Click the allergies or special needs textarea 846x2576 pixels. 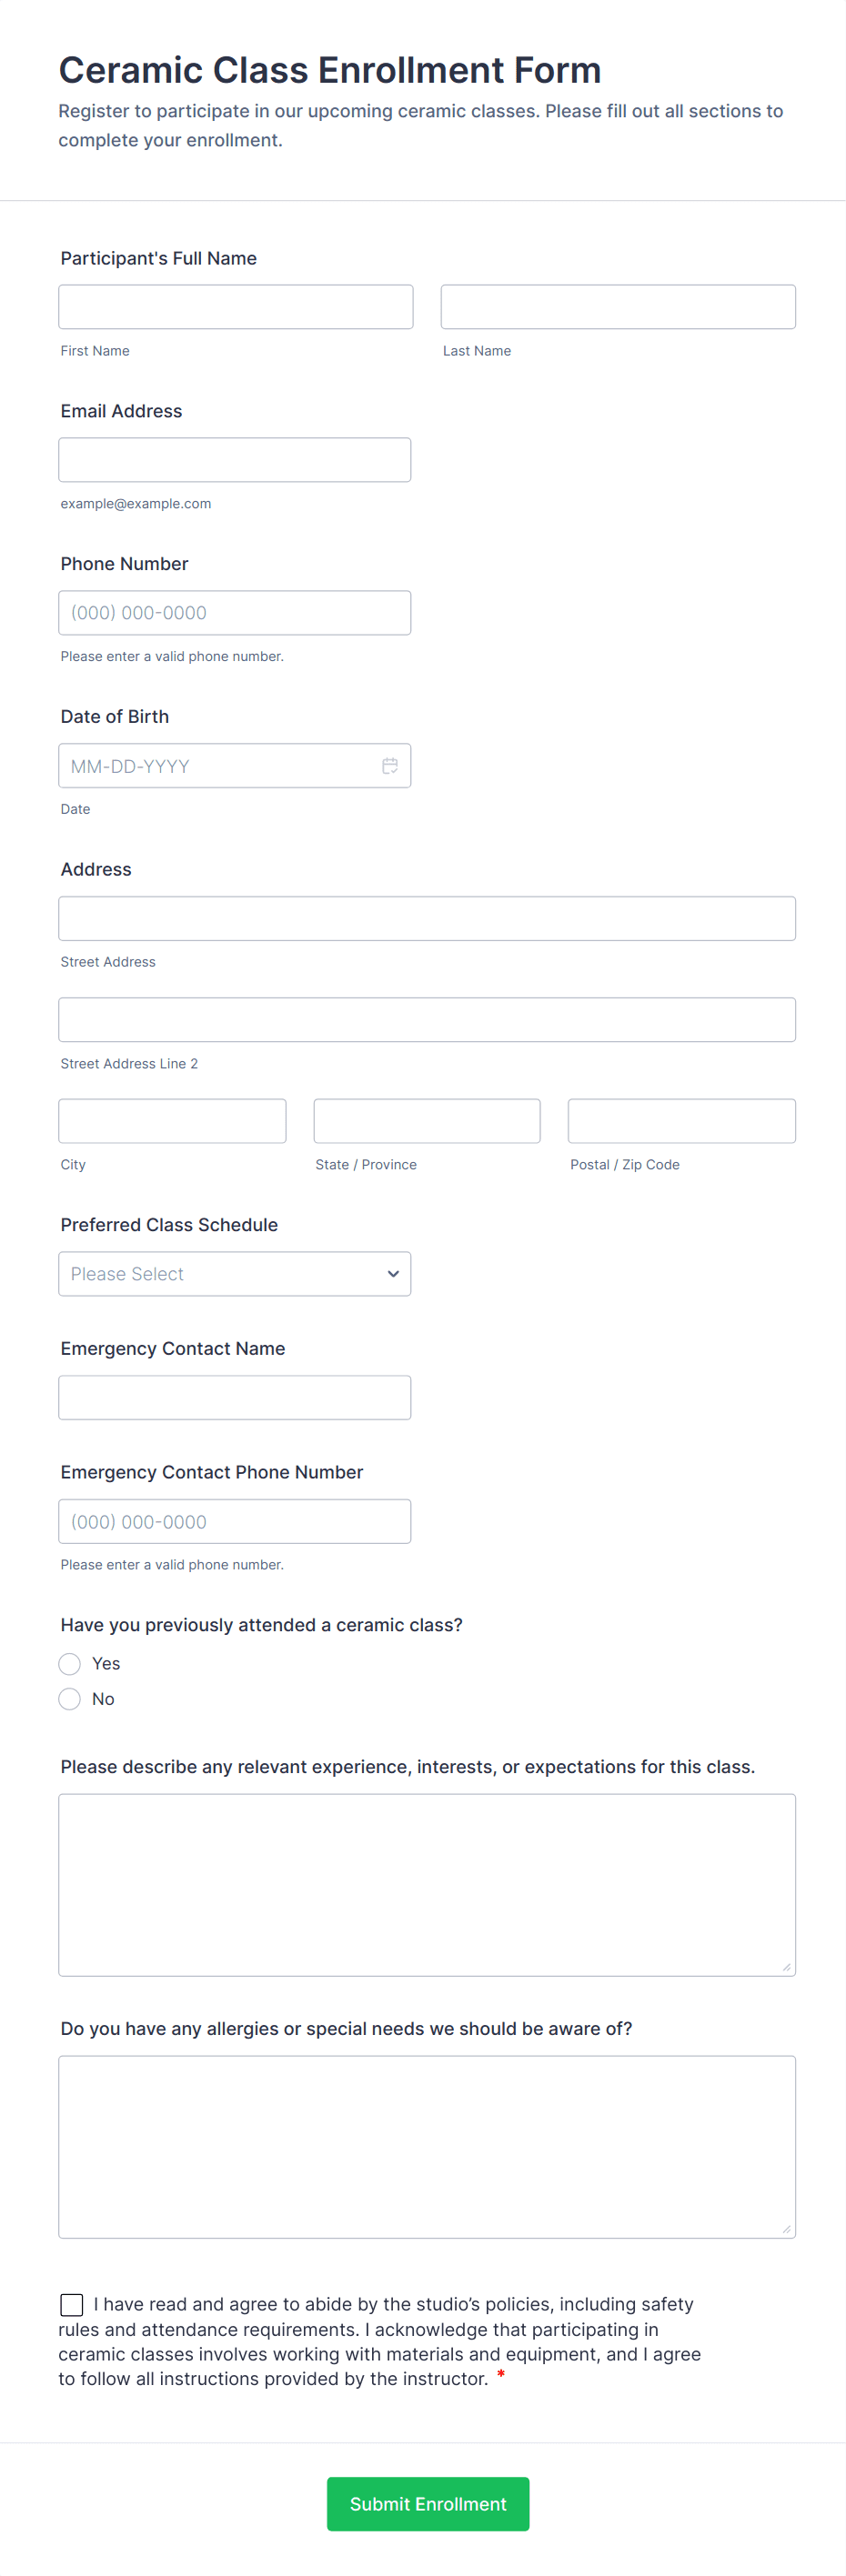click(x=427, y=2147)
